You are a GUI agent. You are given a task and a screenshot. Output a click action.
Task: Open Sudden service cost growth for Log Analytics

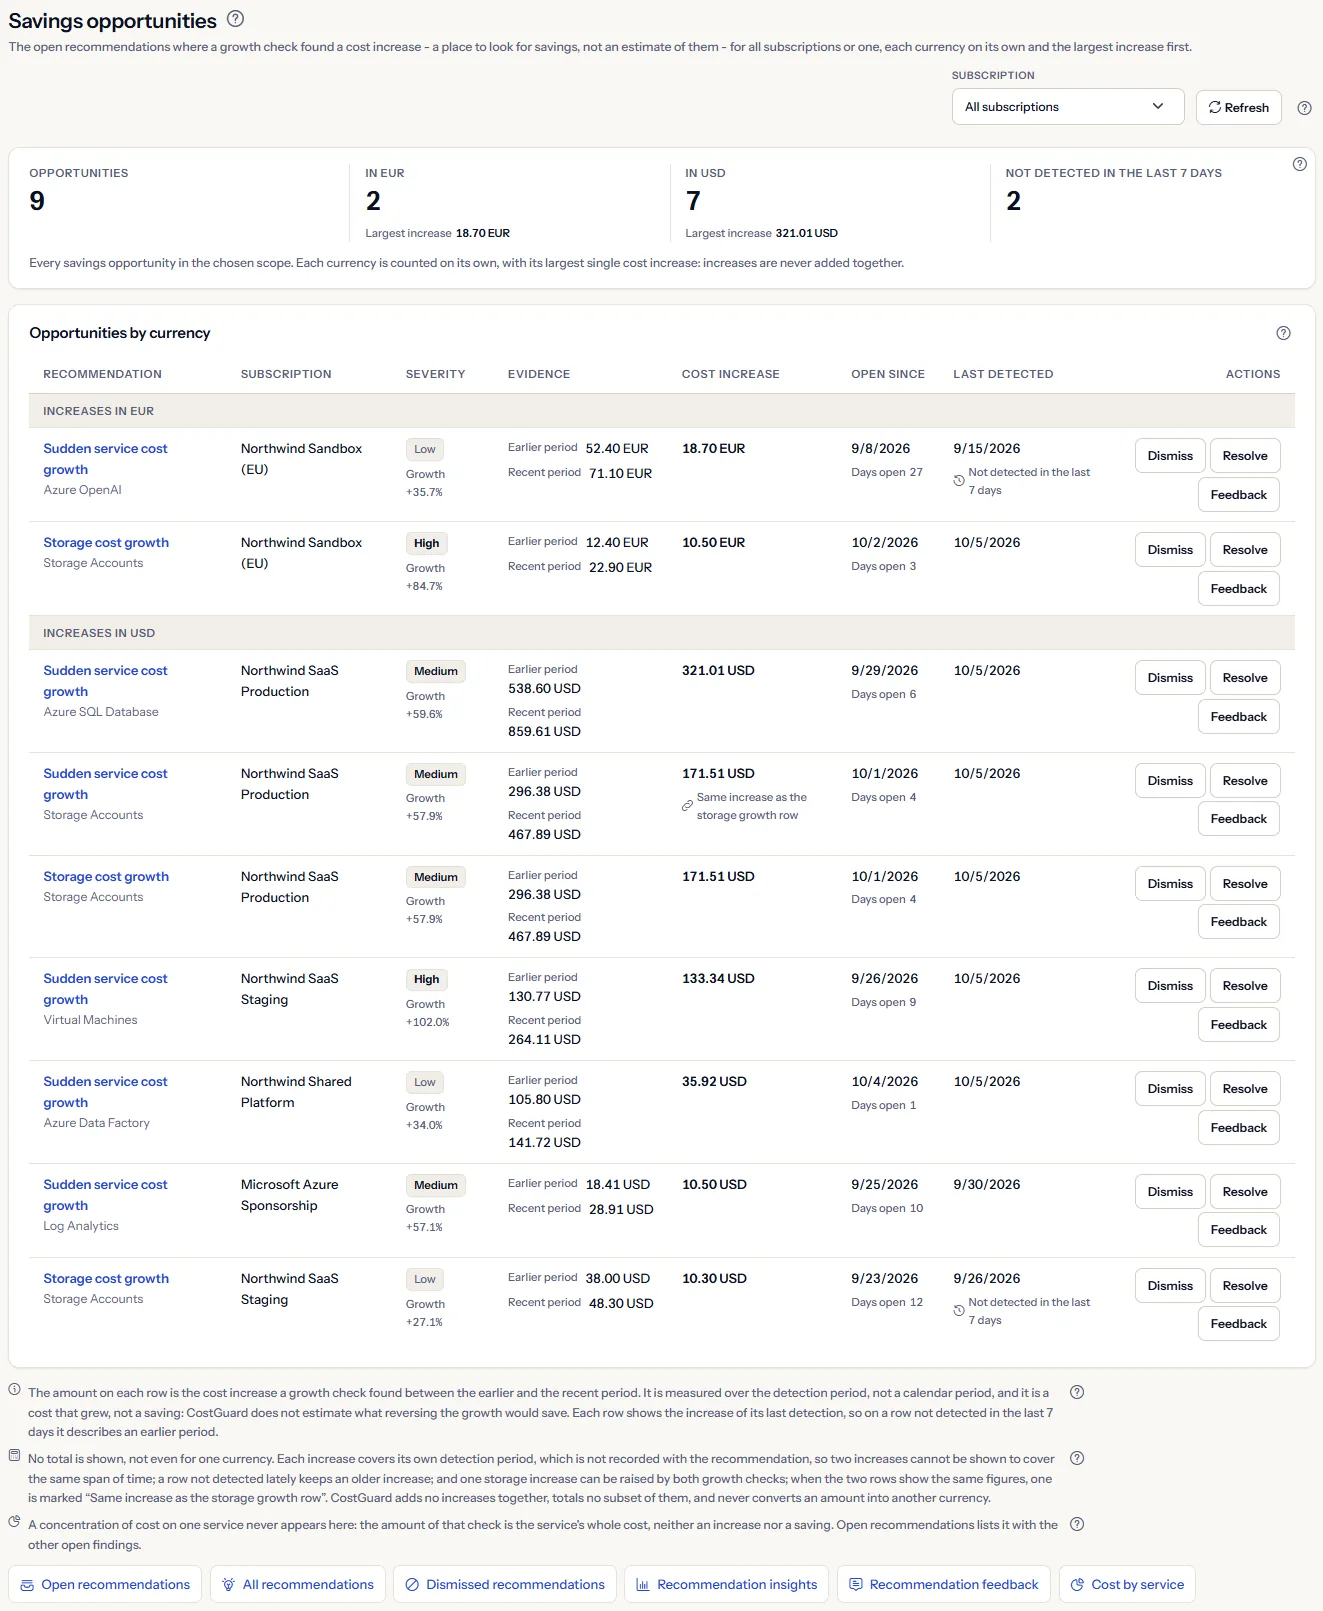click(105, 1195)
